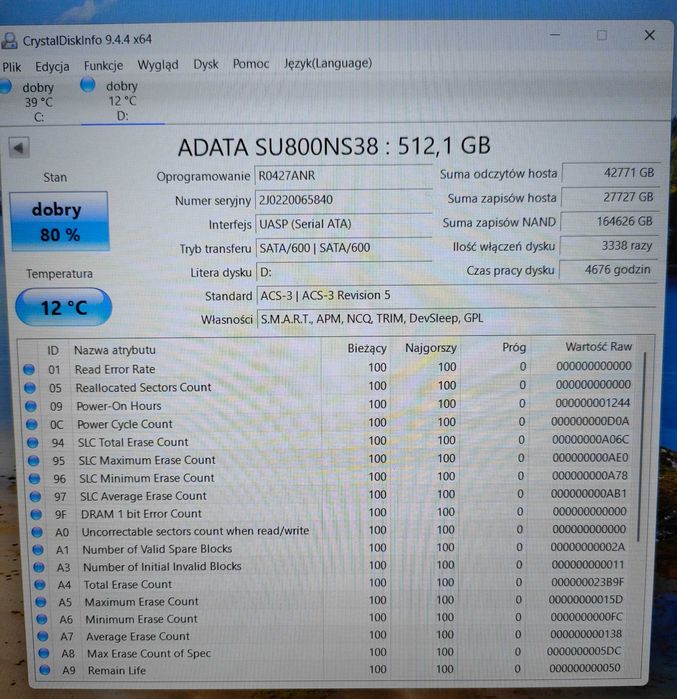Select the Reallocated Sectors Count attribute name

click(x=143, y=387)
